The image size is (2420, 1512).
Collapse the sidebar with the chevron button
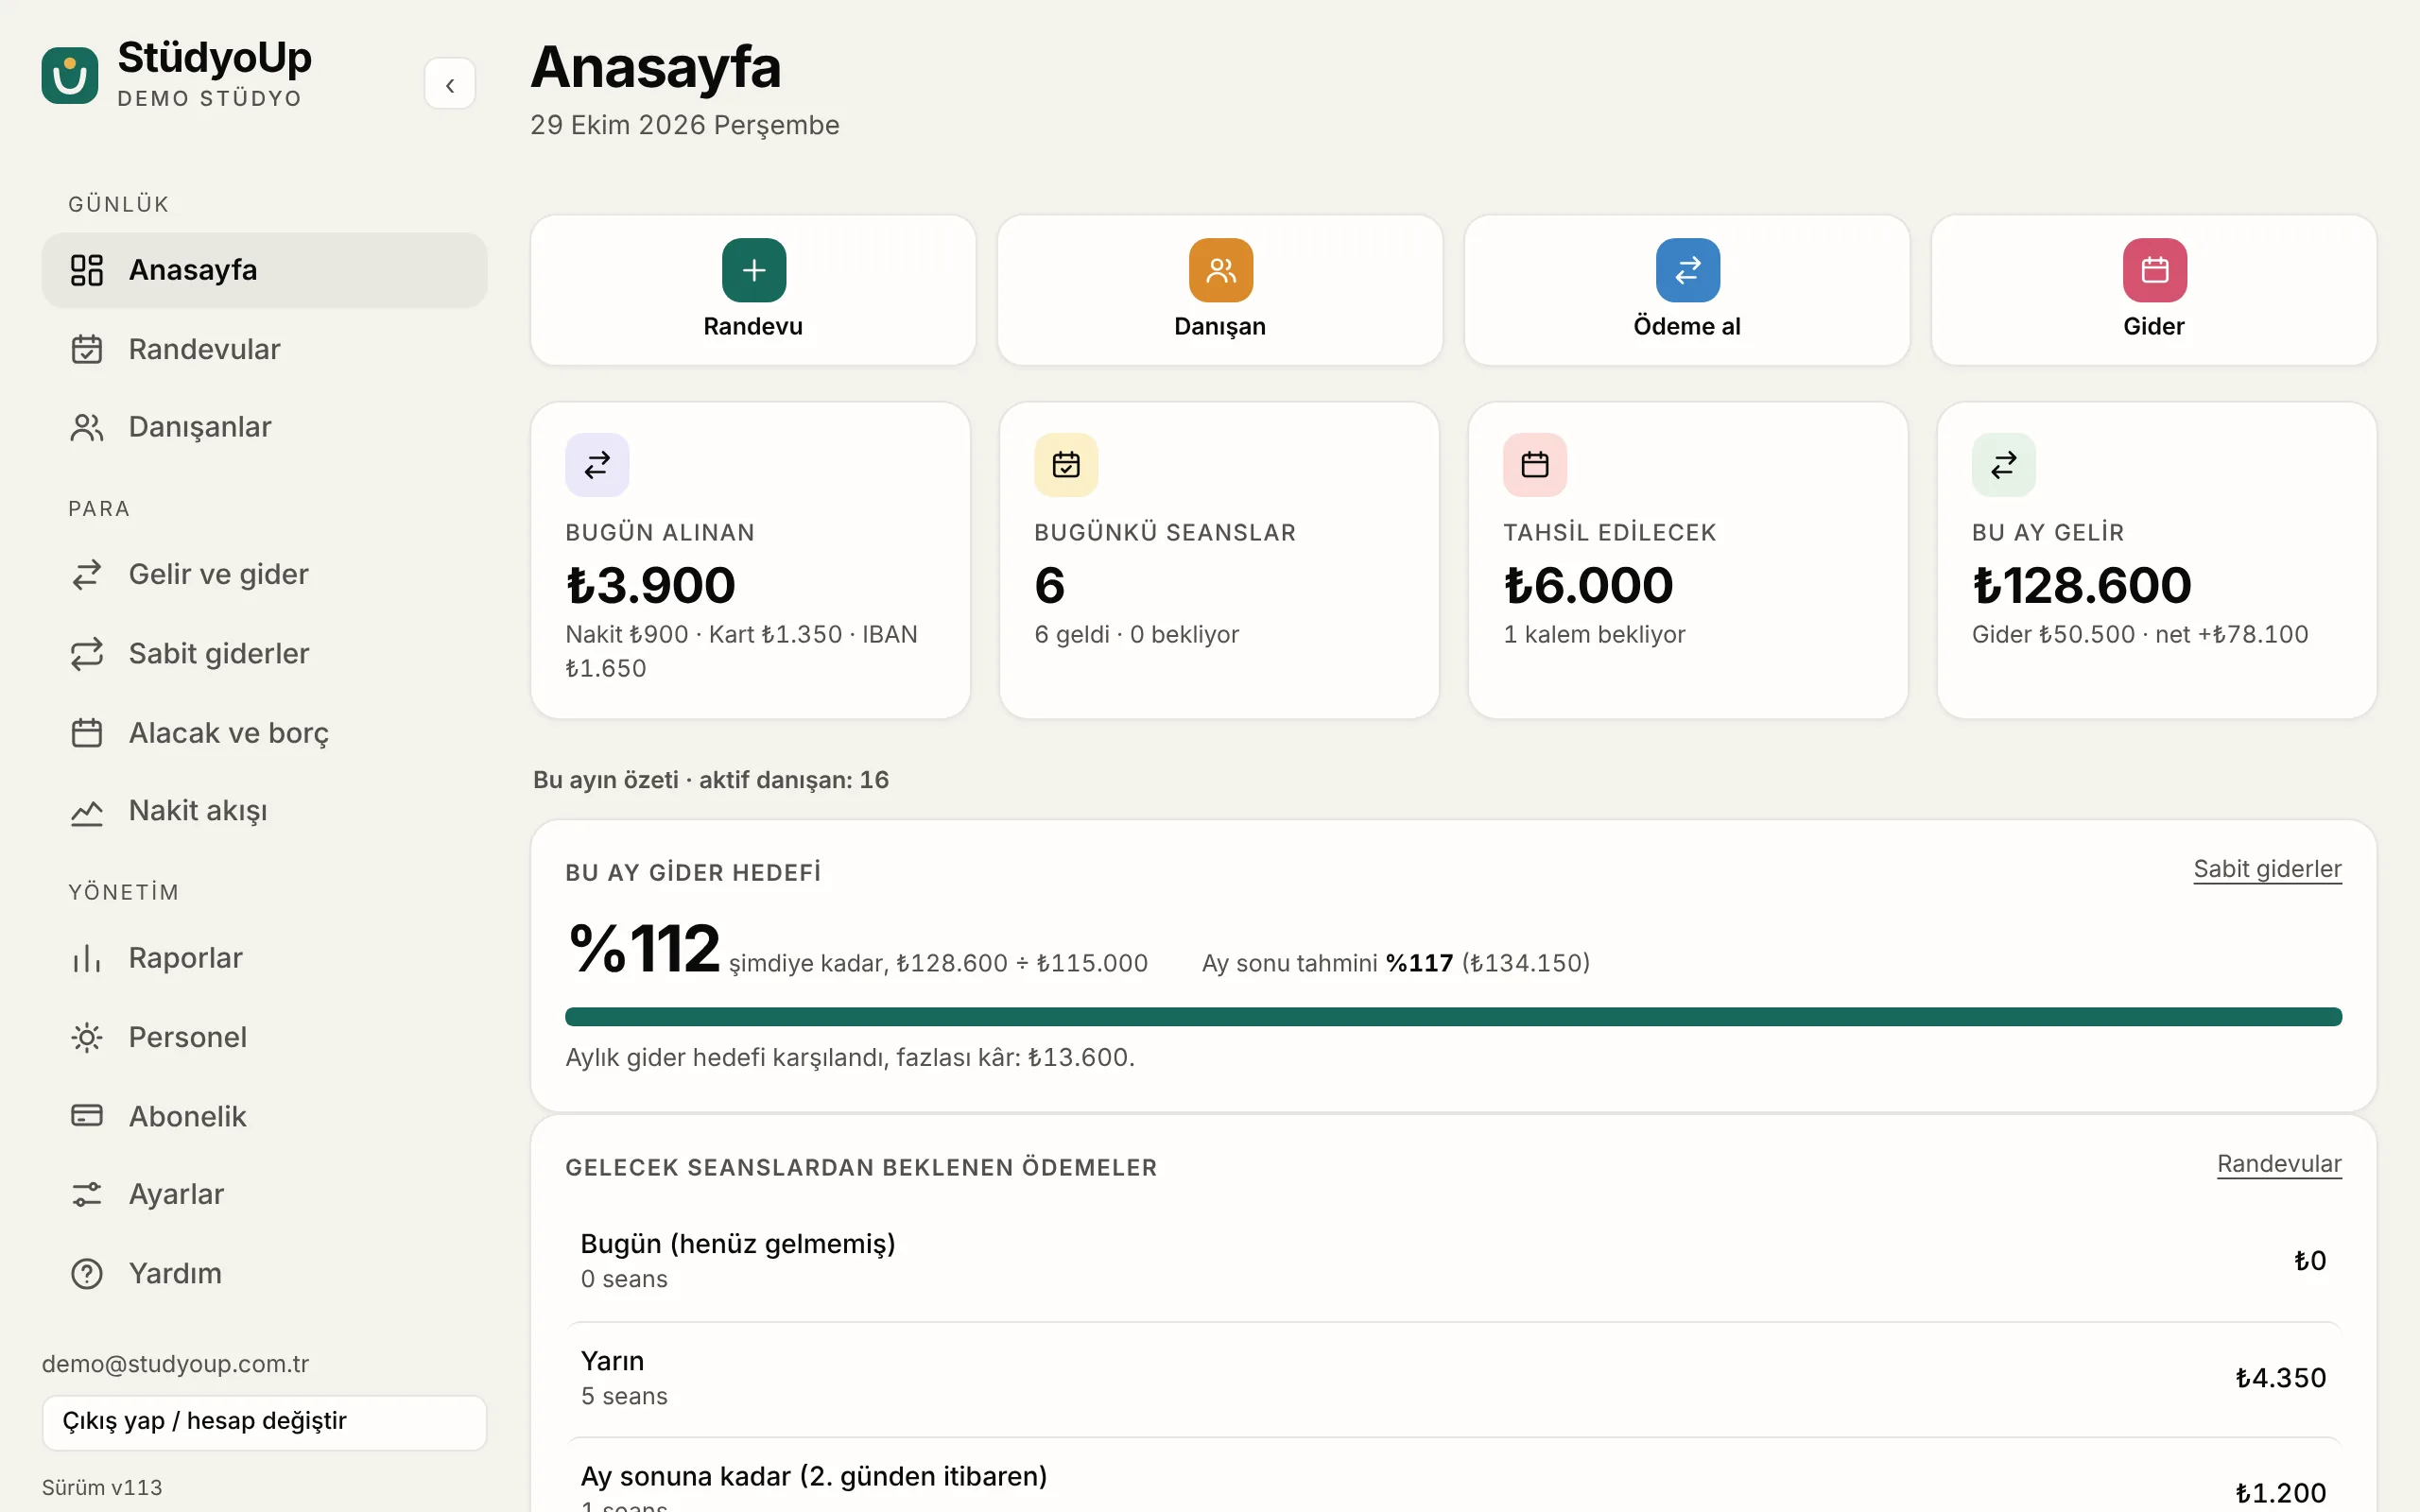(450, 84)
